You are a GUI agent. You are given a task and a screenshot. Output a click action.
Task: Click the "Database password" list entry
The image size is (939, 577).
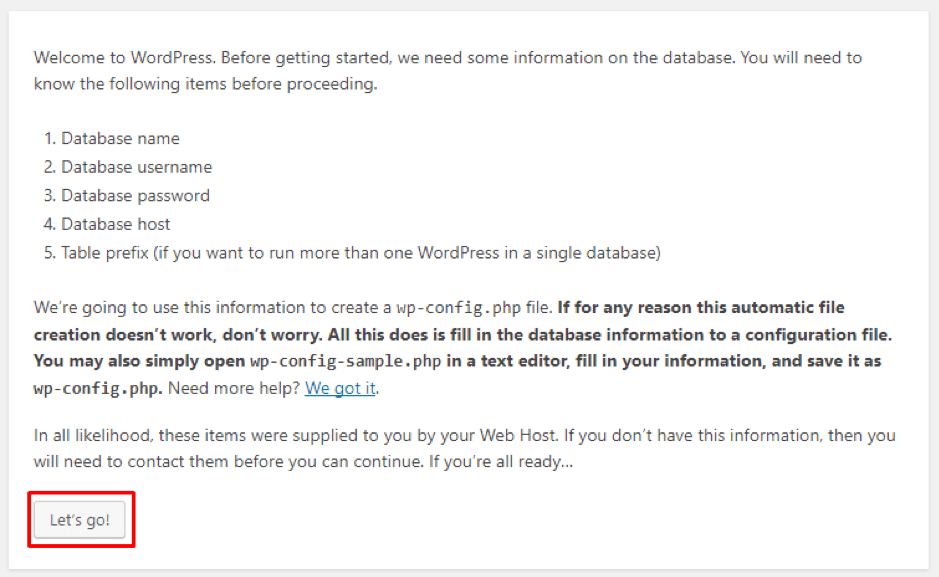click(x=135, y=196)
